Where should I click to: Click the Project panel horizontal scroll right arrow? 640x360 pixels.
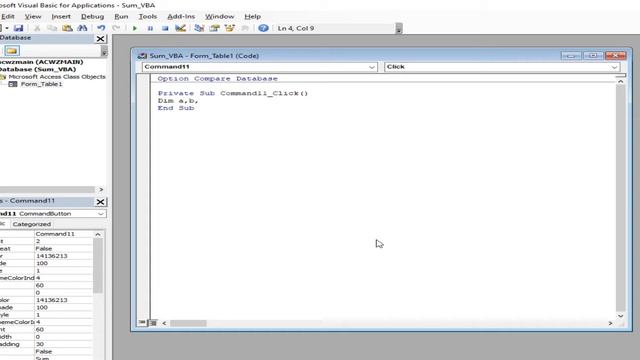101,190
